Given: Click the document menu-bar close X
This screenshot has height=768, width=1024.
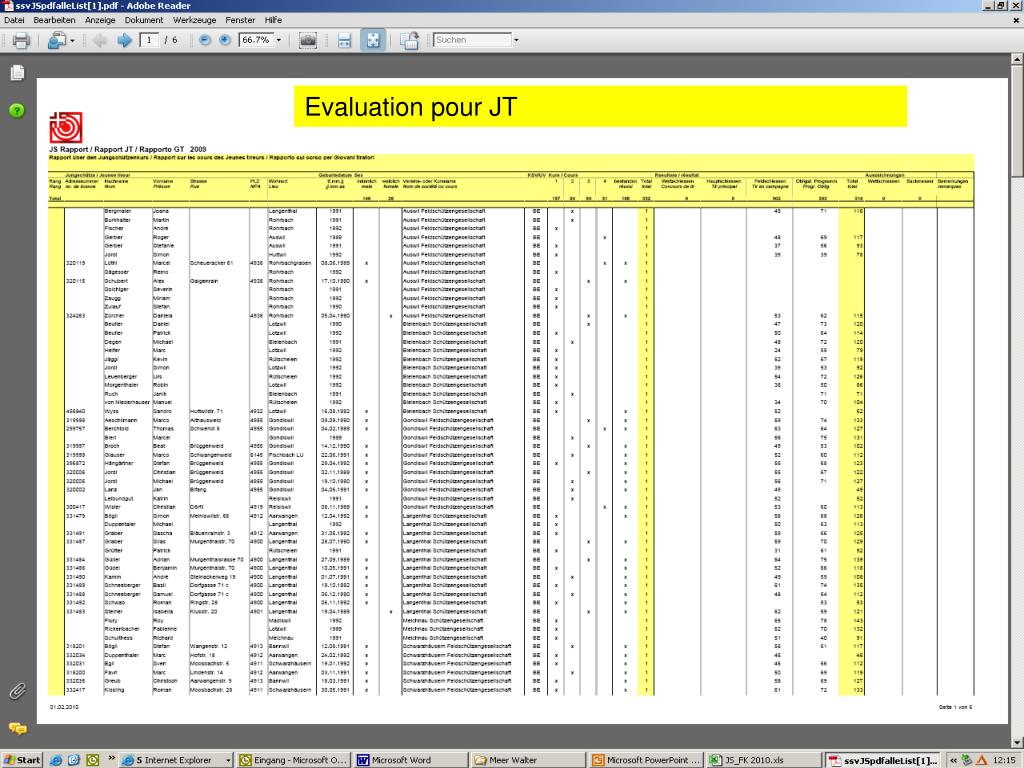Looking at the screenshot, I should [x=1016, y=20].
